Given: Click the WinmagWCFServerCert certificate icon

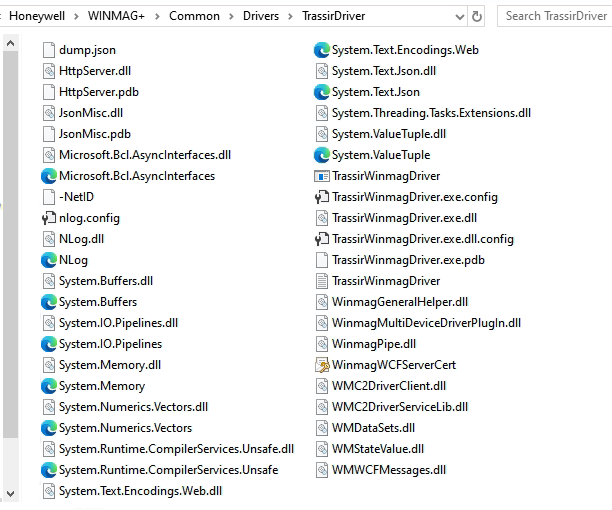Looking at the screenshot, I should [322, 365].
